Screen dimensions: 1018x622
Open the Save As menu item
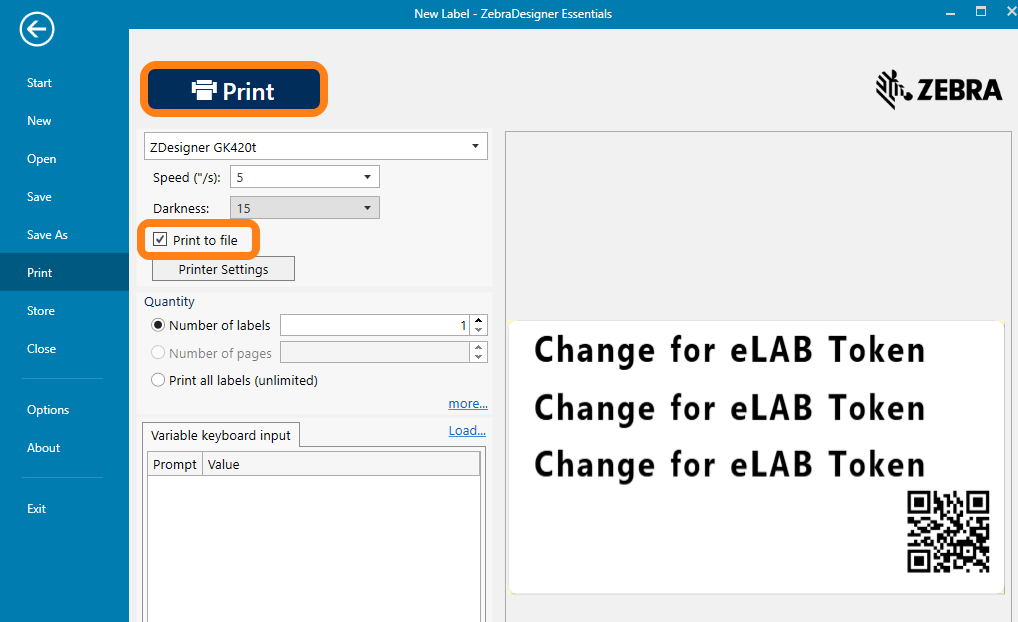pos(47,235)
